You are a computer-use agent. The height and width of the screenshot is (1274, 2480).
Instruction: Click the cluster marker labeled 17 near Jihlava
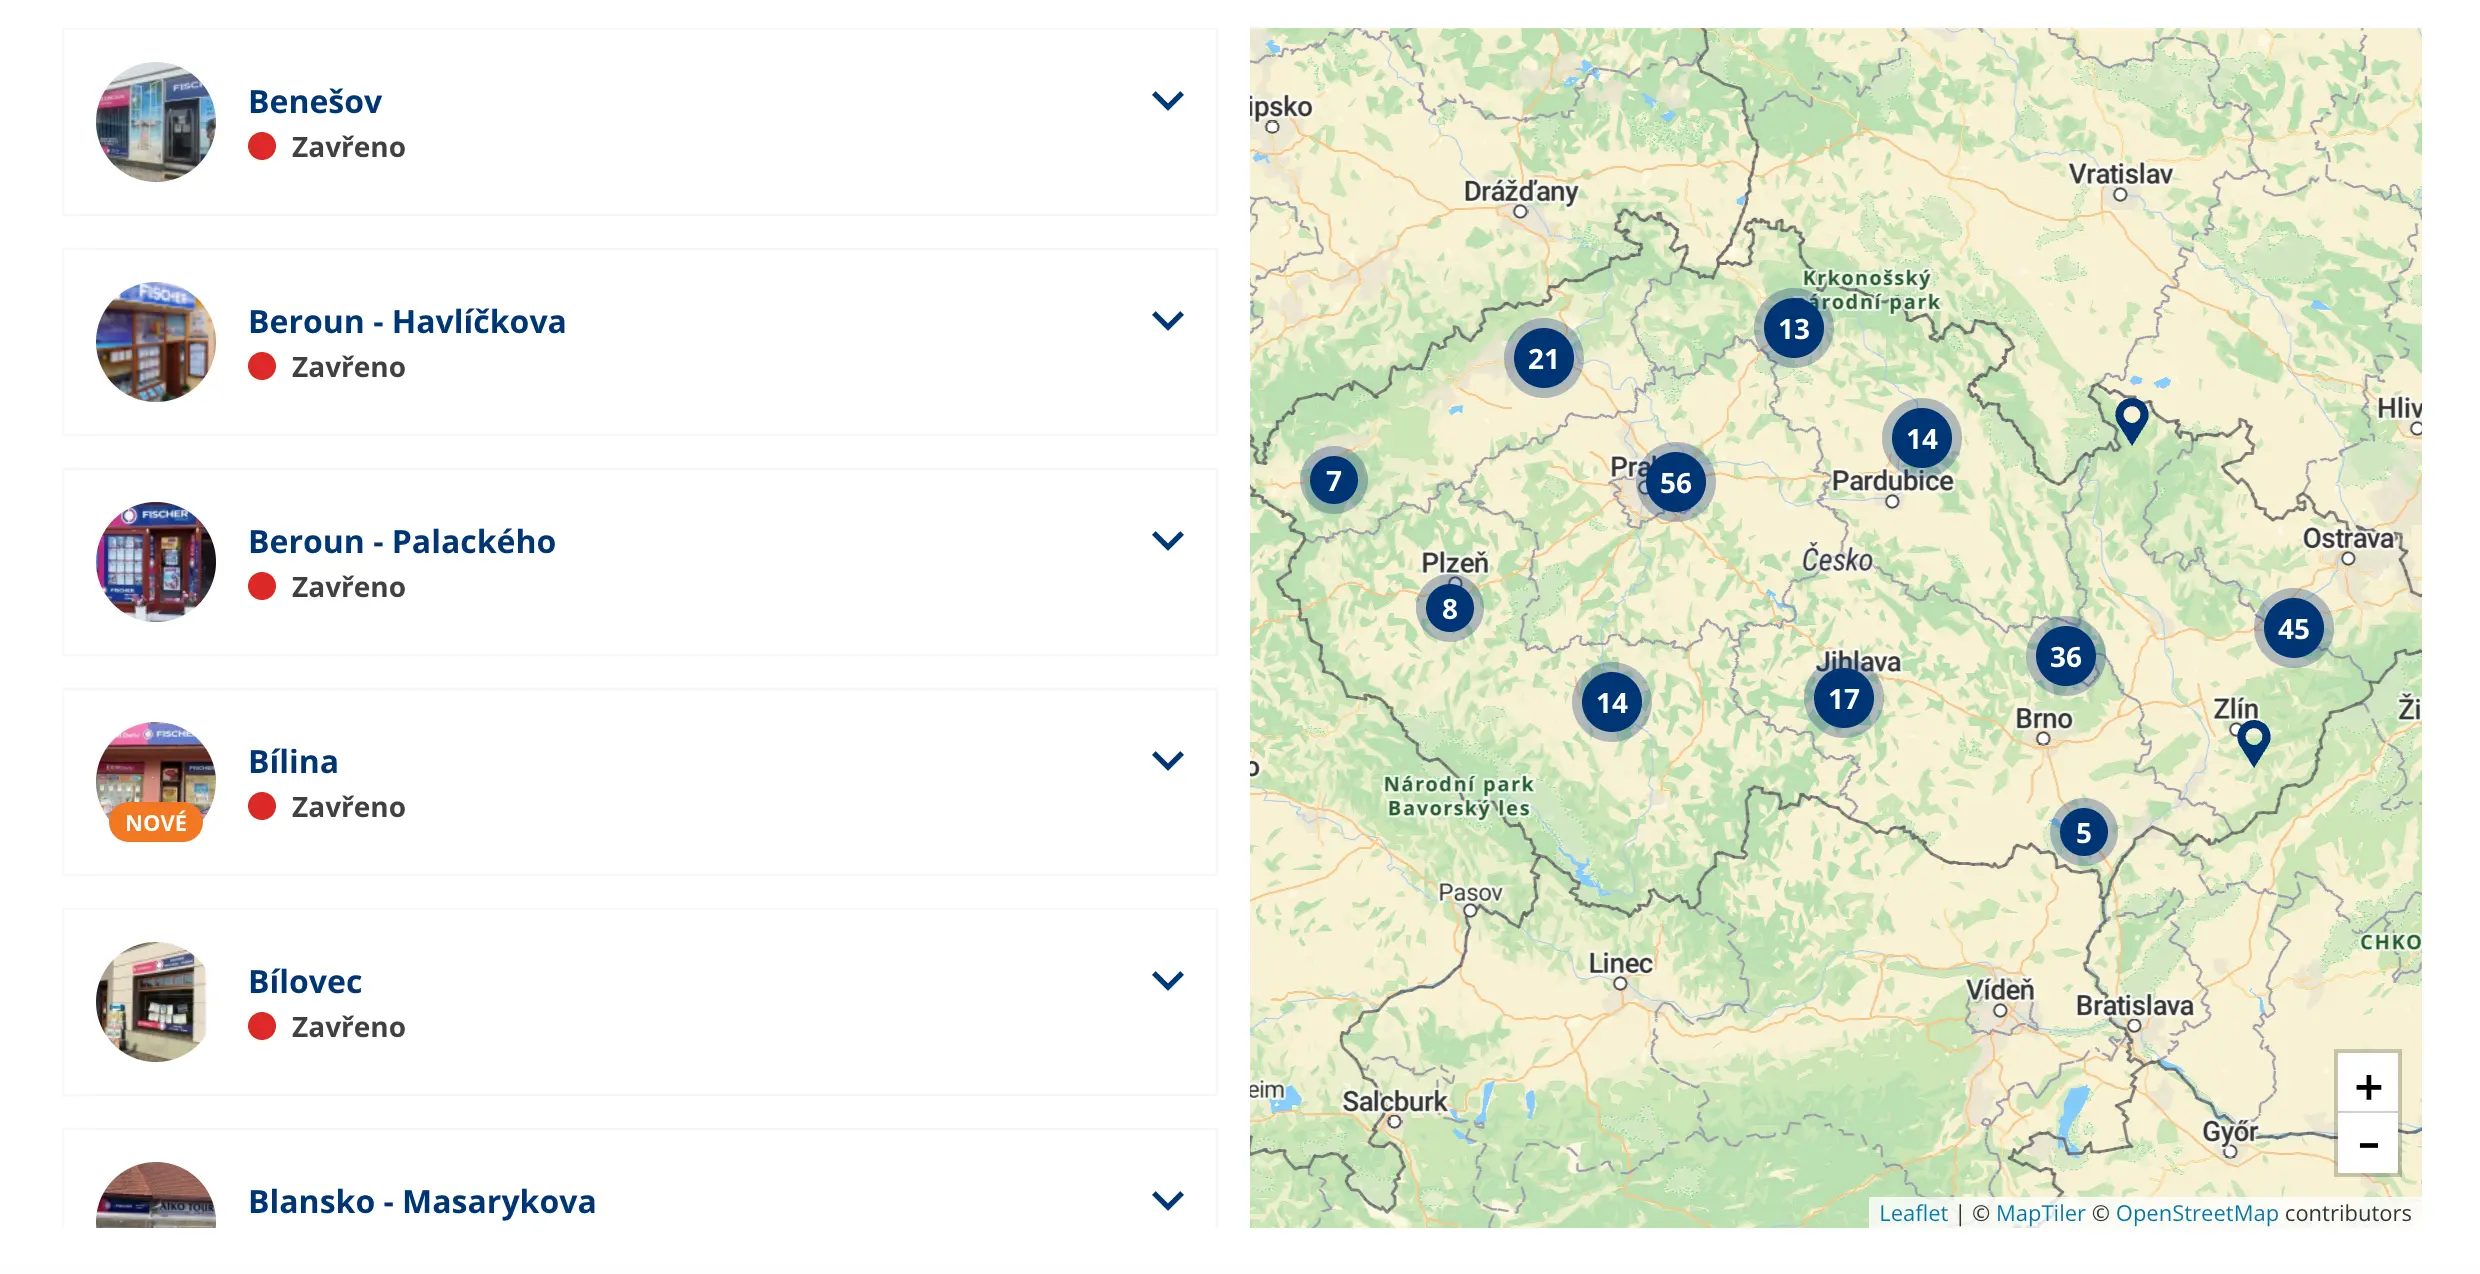point(1843,699)
